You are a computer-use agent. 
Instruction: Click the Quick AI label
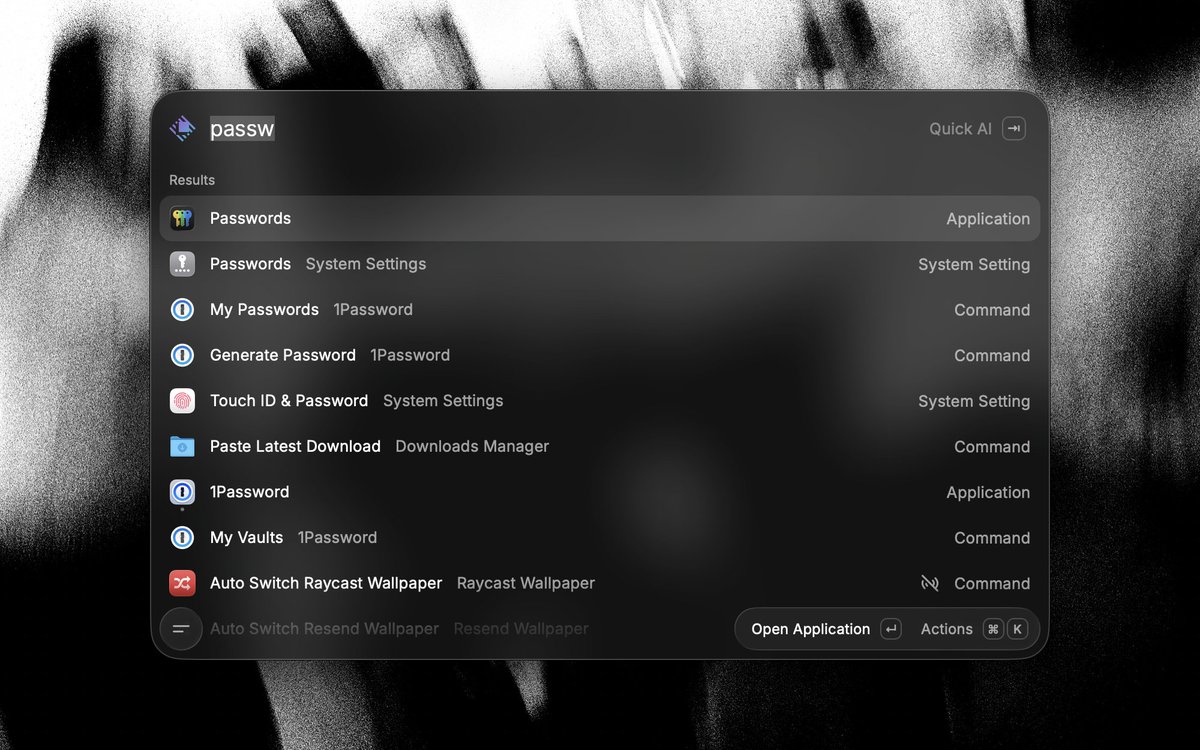tap(960, 128)
